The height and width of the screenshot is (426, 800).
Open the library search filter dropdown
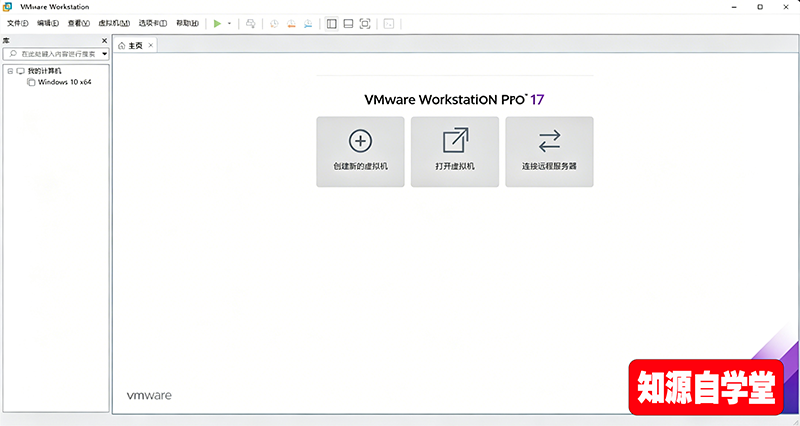click(x=104, y=54)
